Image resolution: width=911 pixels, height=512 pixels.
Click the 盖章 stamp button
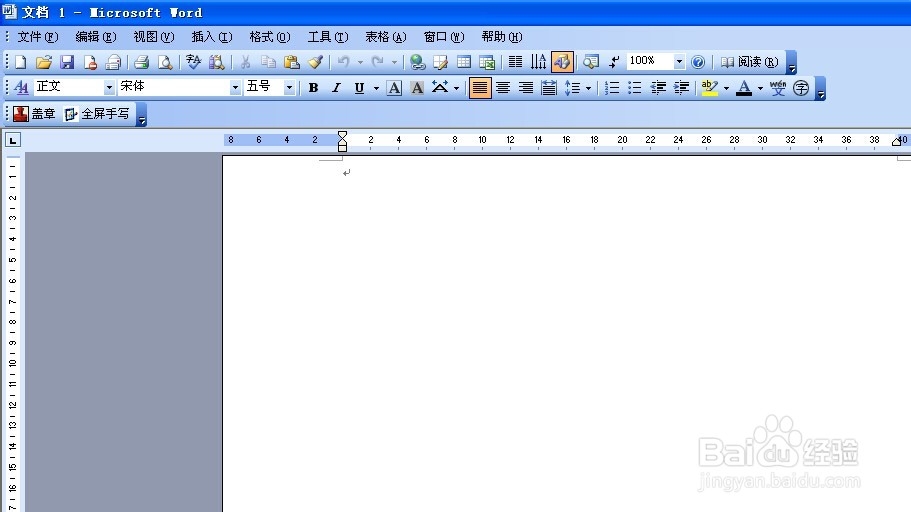pos(34,113)
